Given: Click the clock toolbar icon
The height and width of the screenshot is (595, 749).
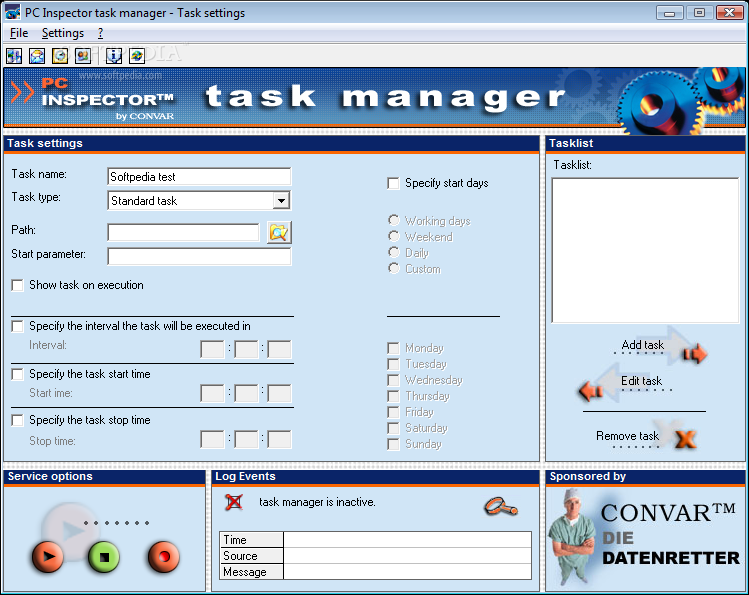Looking at the screenshot, I should 60,56.
